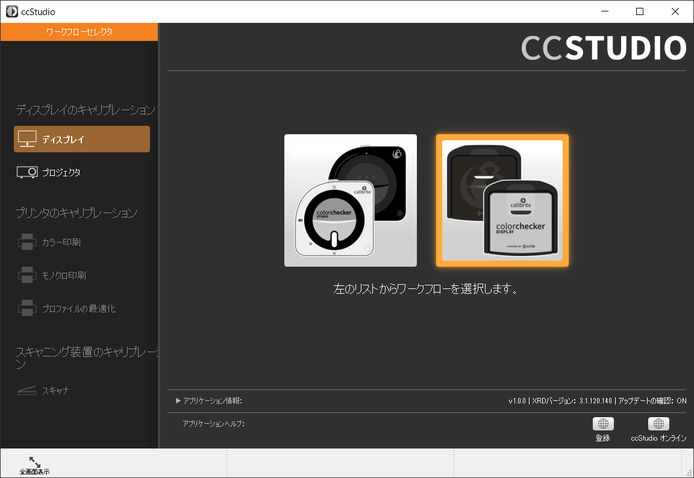Open ccStudio オンライン globe icon
694x478 pixels.
click(x=658, y=424)
